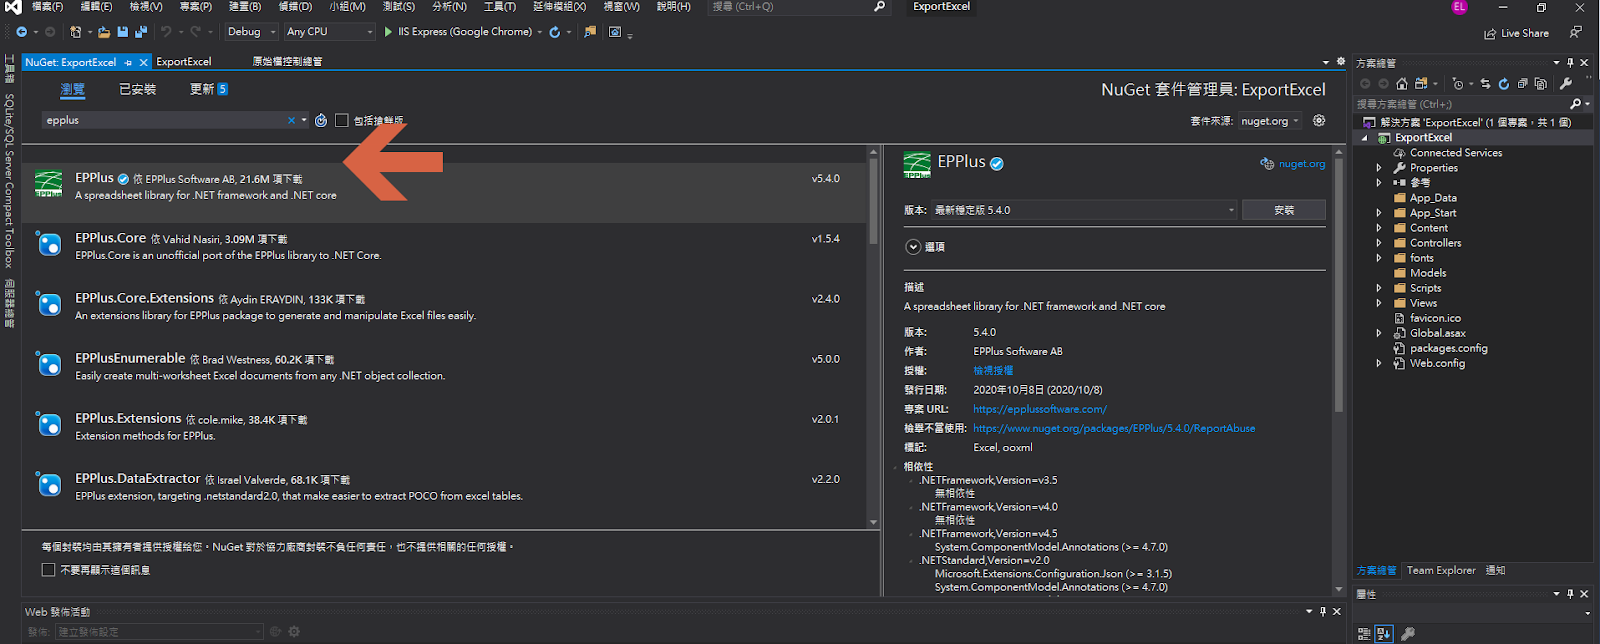The width and height of the screenshot is (1600, 644).
Task: Click the feedback icon beside Live Share
Action: coord(1575,33)
